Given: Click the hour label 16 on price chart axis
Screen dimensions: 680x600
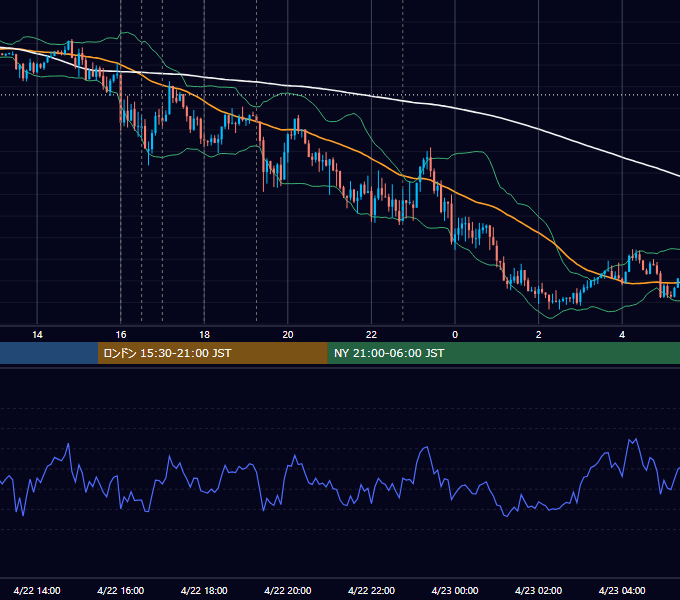Looking at the screenshot, I should pyautogui.click(x=121, y=334).
